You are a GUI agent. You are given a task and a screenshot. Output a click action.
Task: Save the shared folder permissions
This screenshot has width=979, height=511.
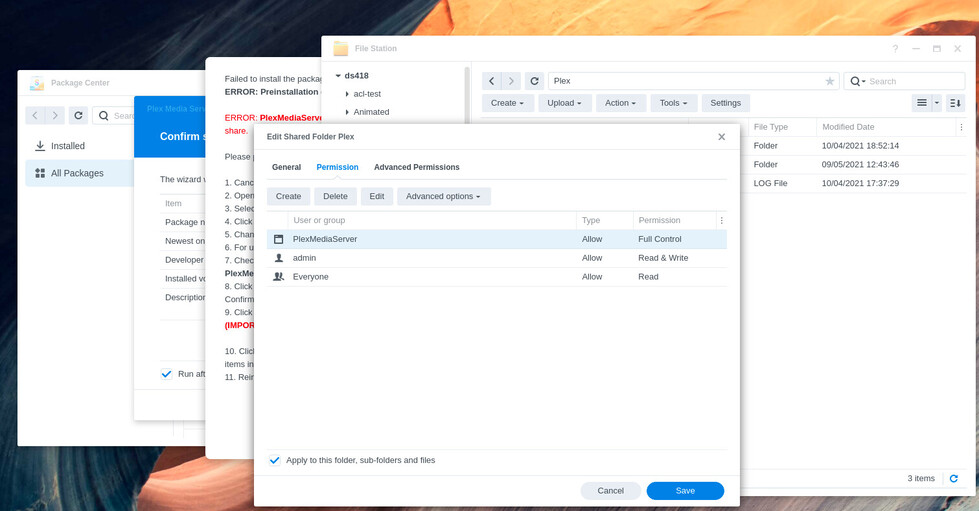685,491
